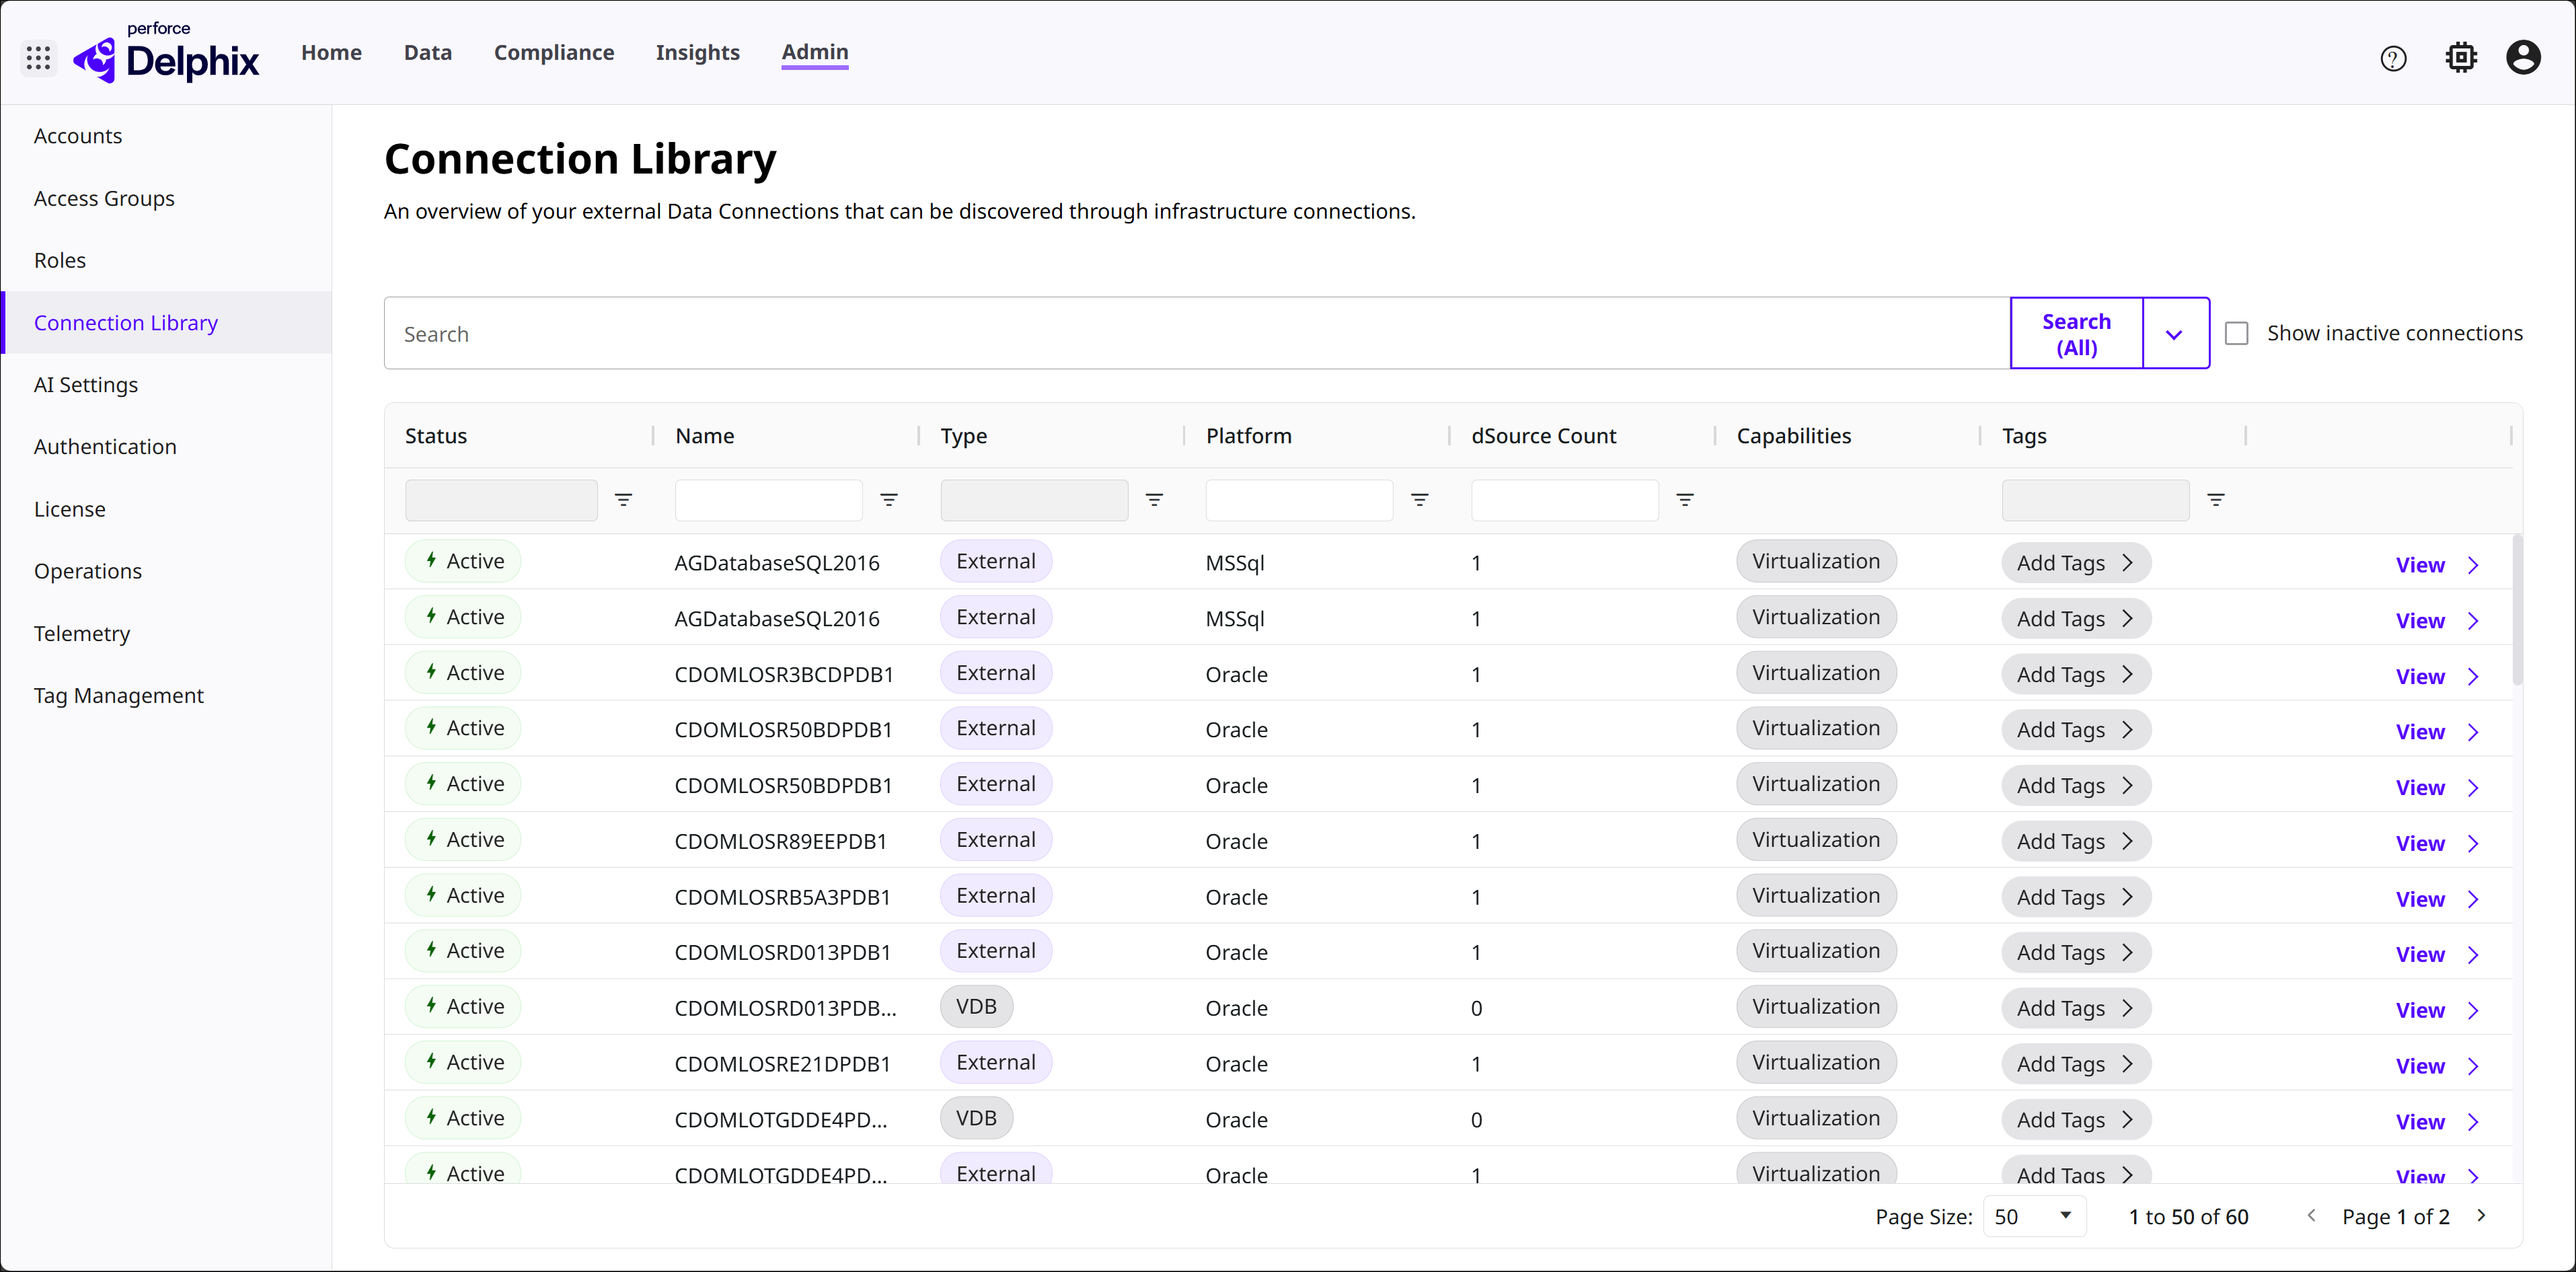Click the Name column filter icon
Screen dimensions: 2576x1272
[x=888, y=500]
